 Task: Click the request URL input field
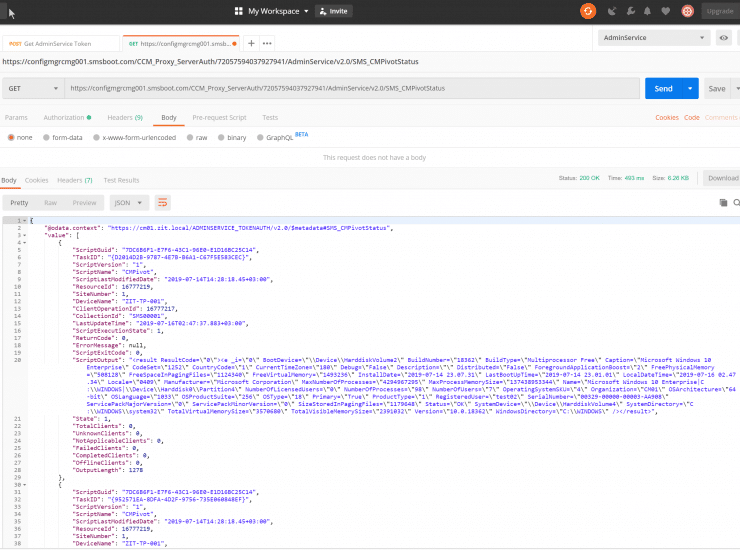(x=350, y=88)
